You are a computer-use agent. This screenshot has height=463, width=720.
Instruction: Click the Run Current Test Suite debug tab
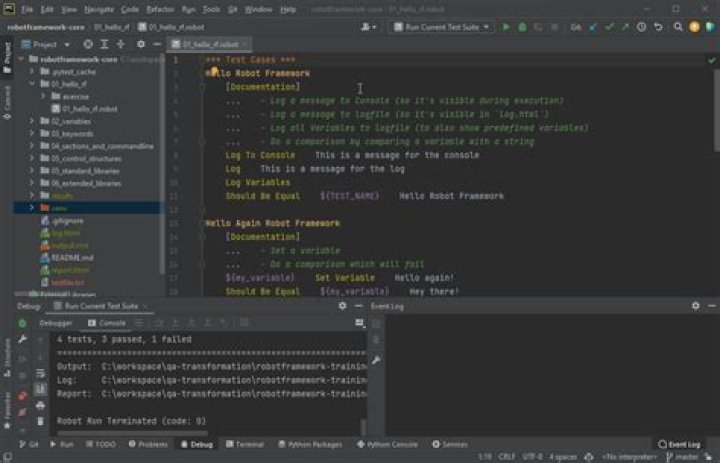[100, 306]
